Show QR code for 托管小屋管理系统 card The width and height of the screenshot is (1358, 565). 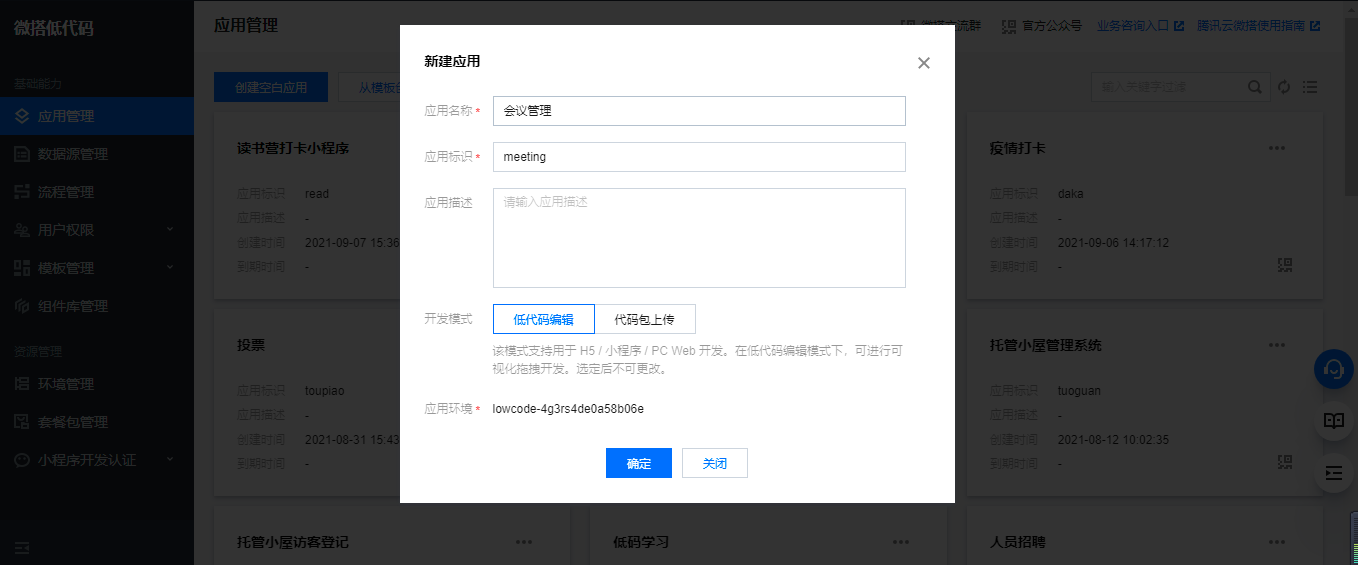pos(1285,462)
